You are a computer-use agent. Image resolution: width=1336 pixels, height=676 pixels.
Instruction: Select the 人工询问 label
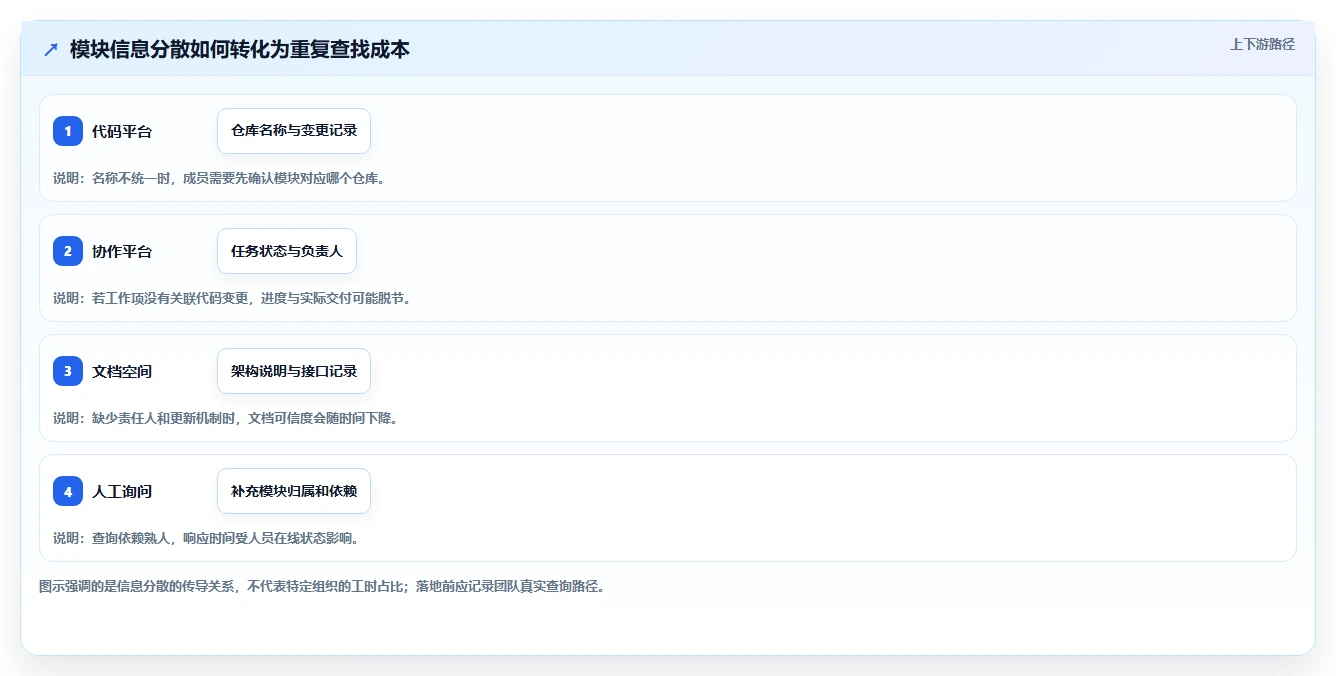point(122,491)
